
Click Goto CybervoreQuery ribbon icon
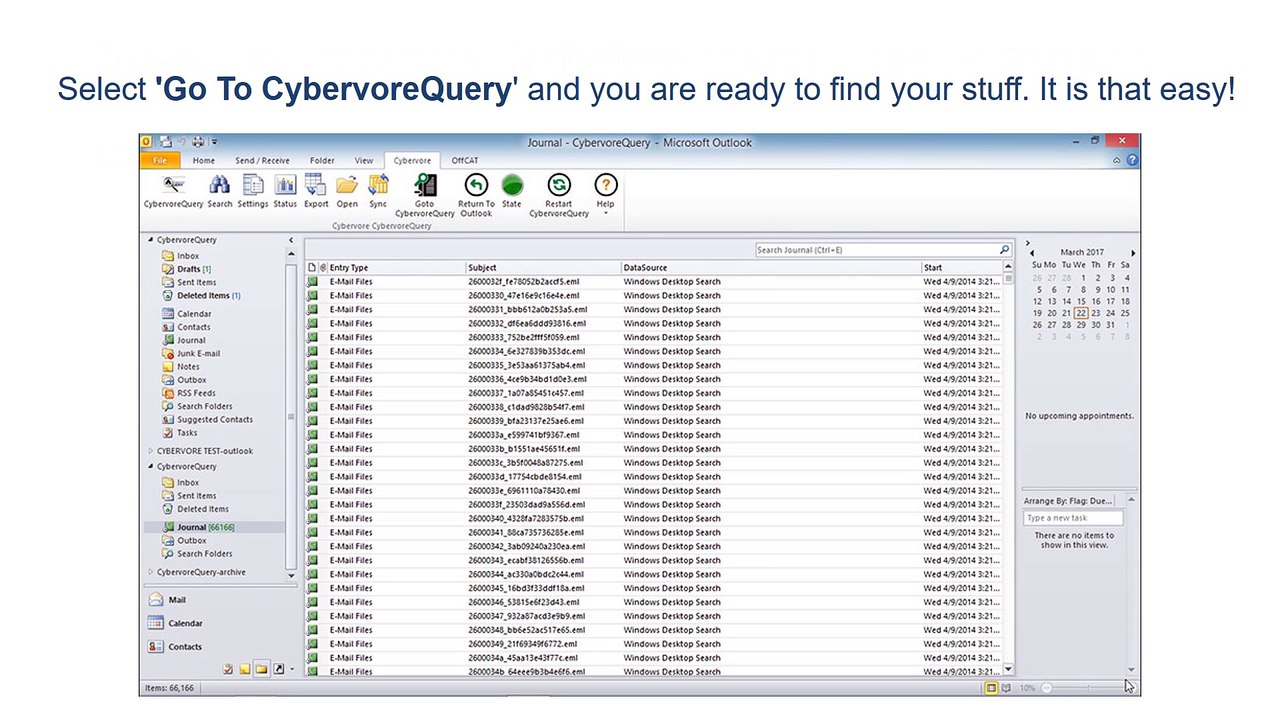point(425,185)
